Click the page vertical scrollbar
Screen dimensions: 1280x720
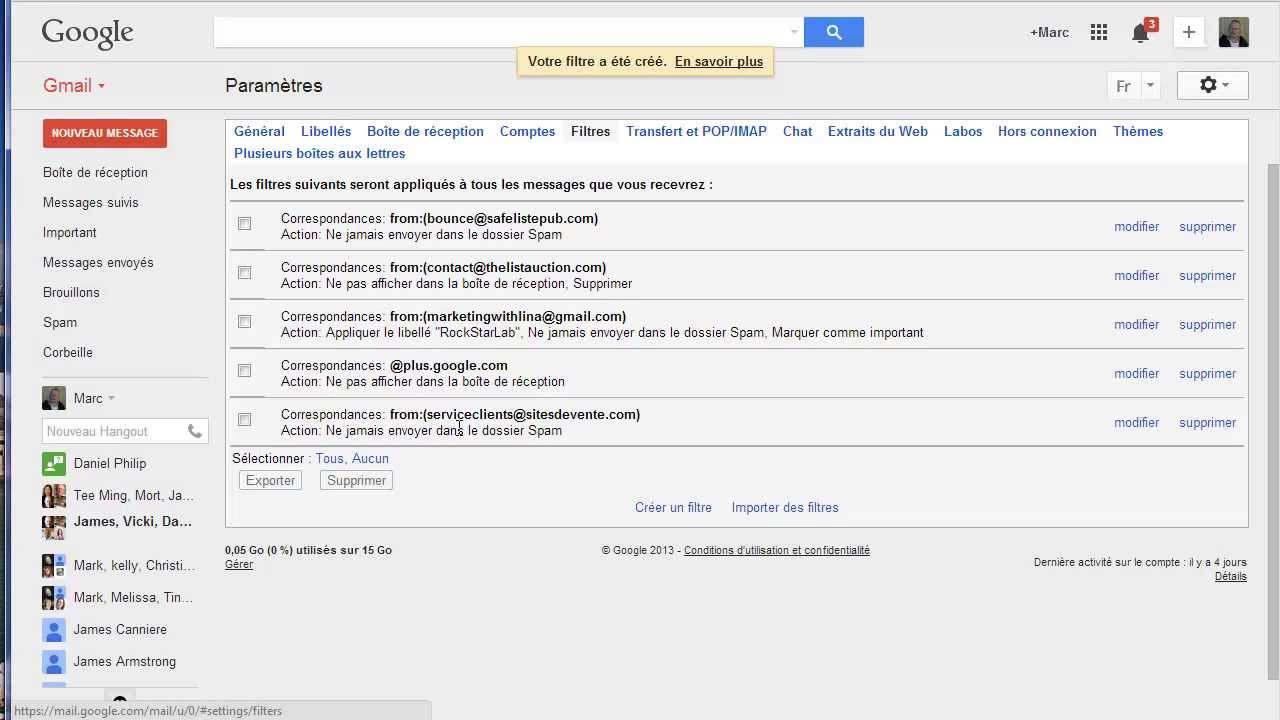click(1273, 420)
